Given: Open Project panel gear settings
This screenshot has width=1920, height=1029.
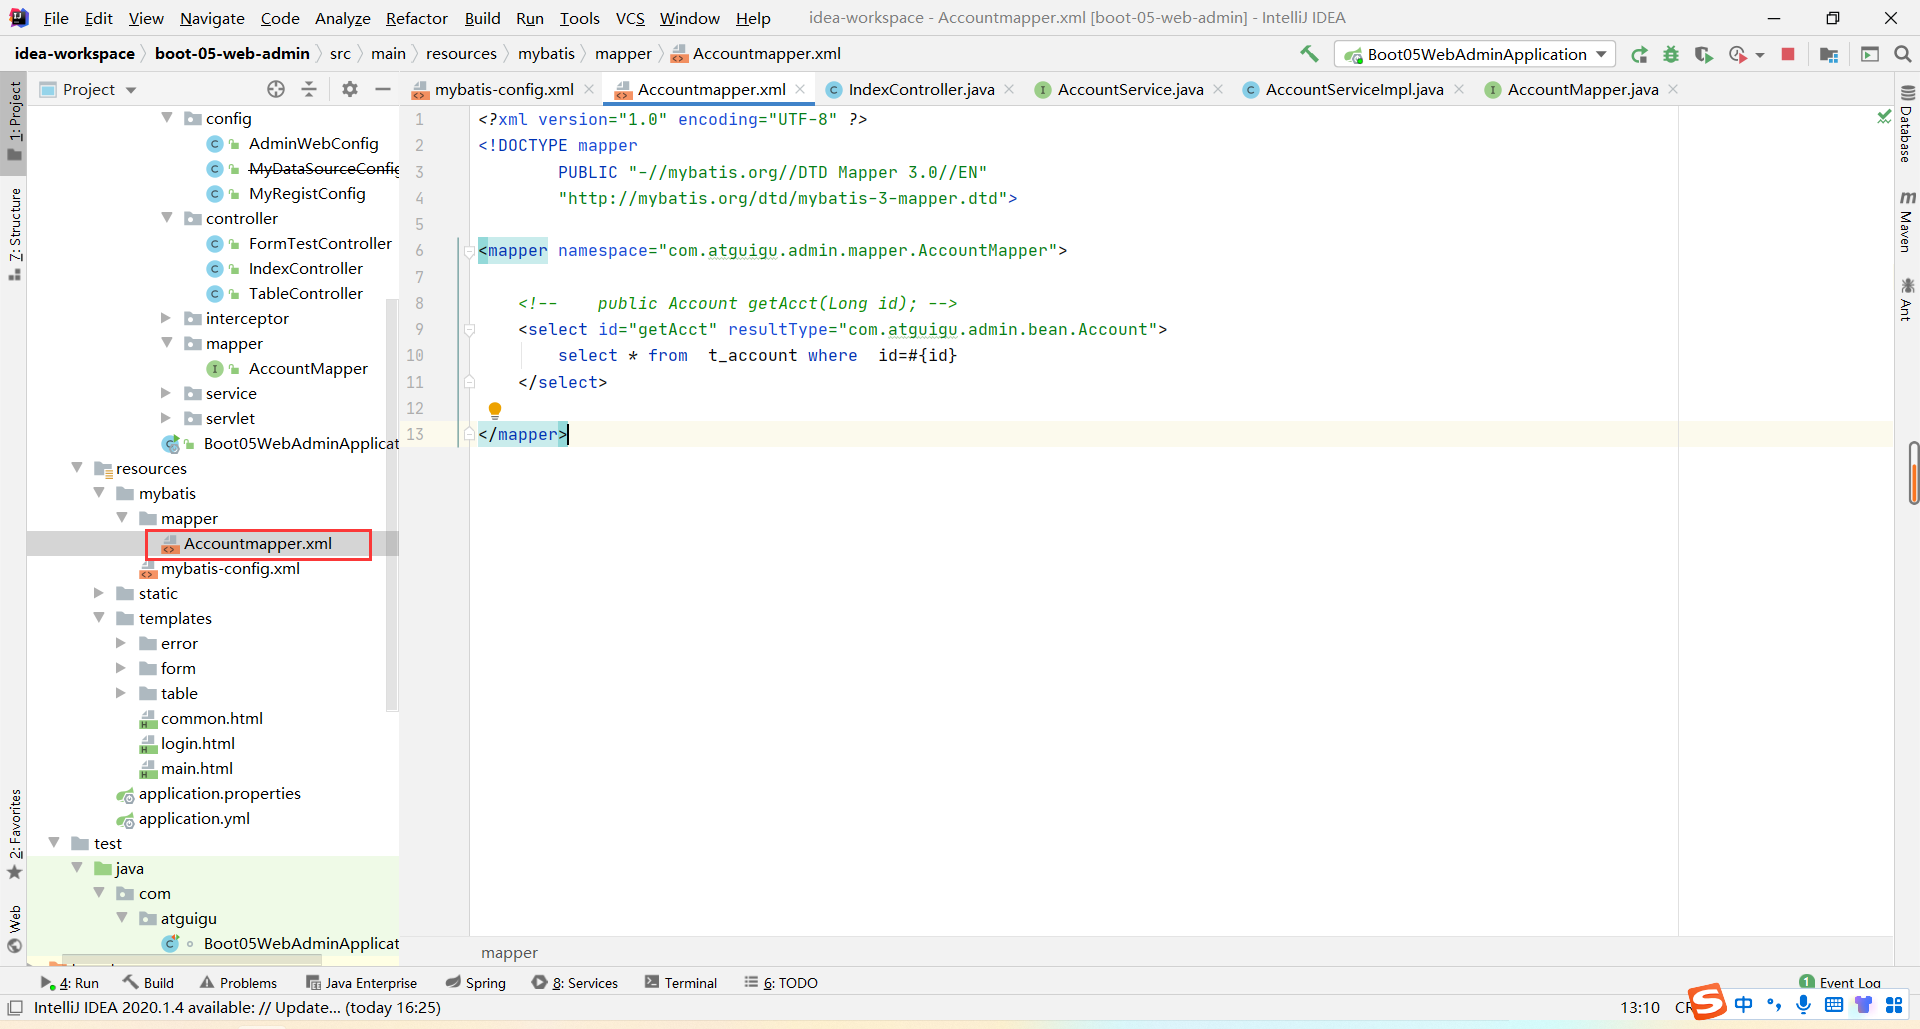Looking at the screenshot, I should point(349,89).
